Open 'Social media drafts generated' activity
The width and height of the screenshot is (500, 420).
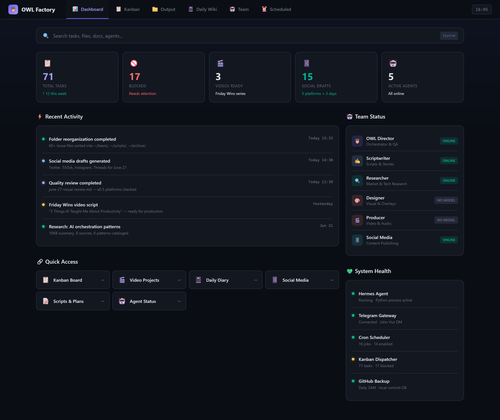[x=187, y=164]
